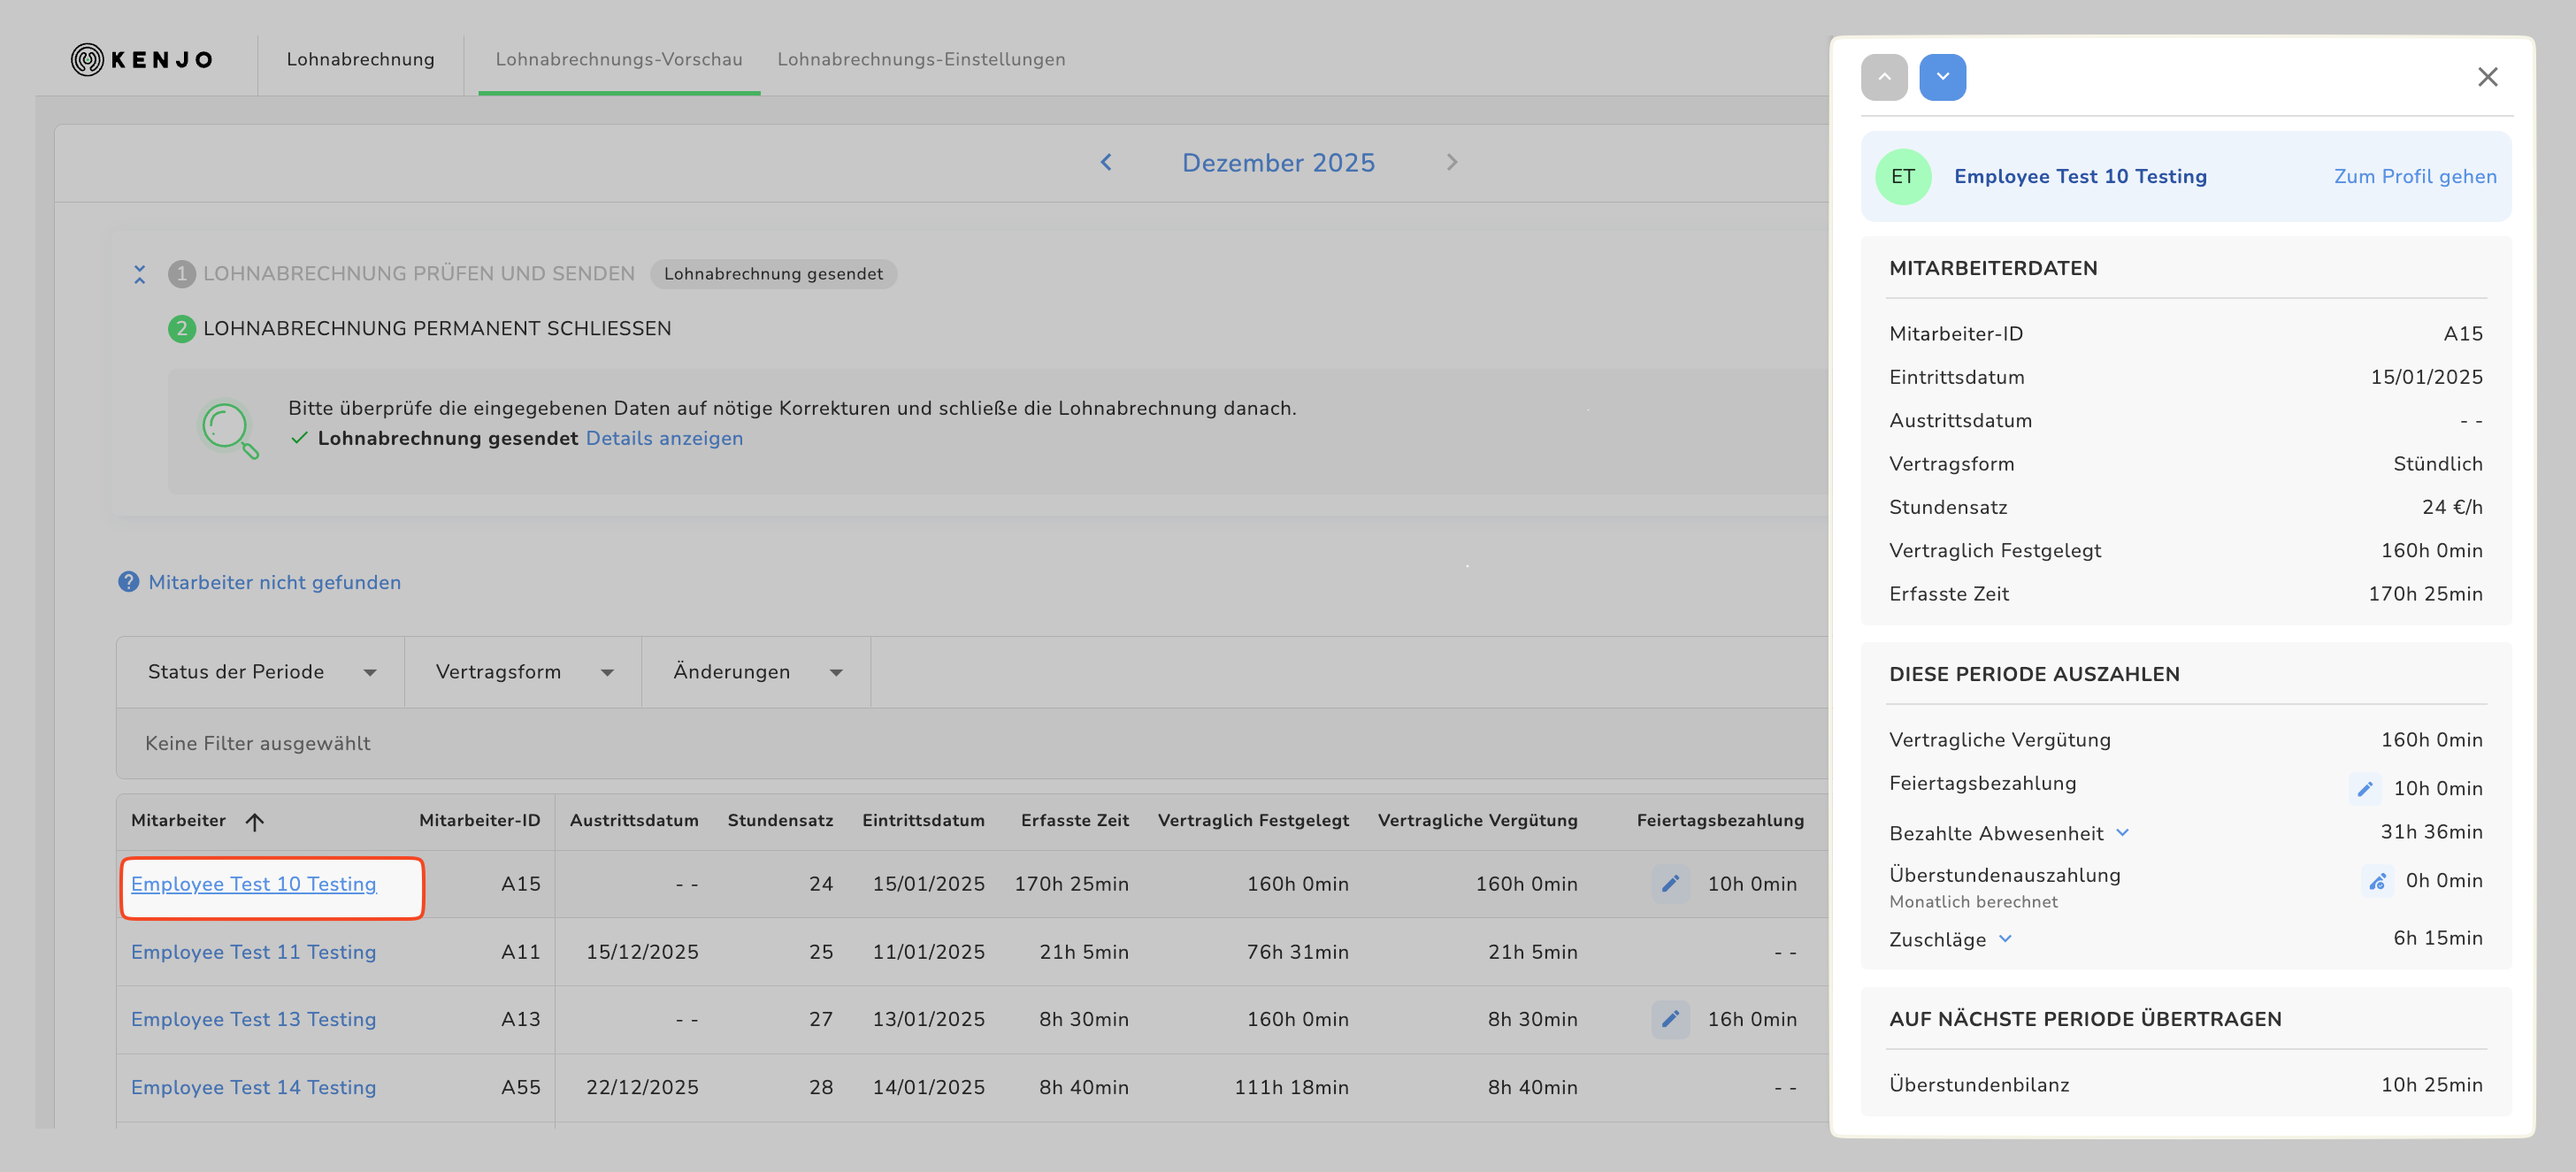This screenshot has height=1172, width=2576.
Task: Sort table by Mitarbeiter column arrow
Action: 255,822
